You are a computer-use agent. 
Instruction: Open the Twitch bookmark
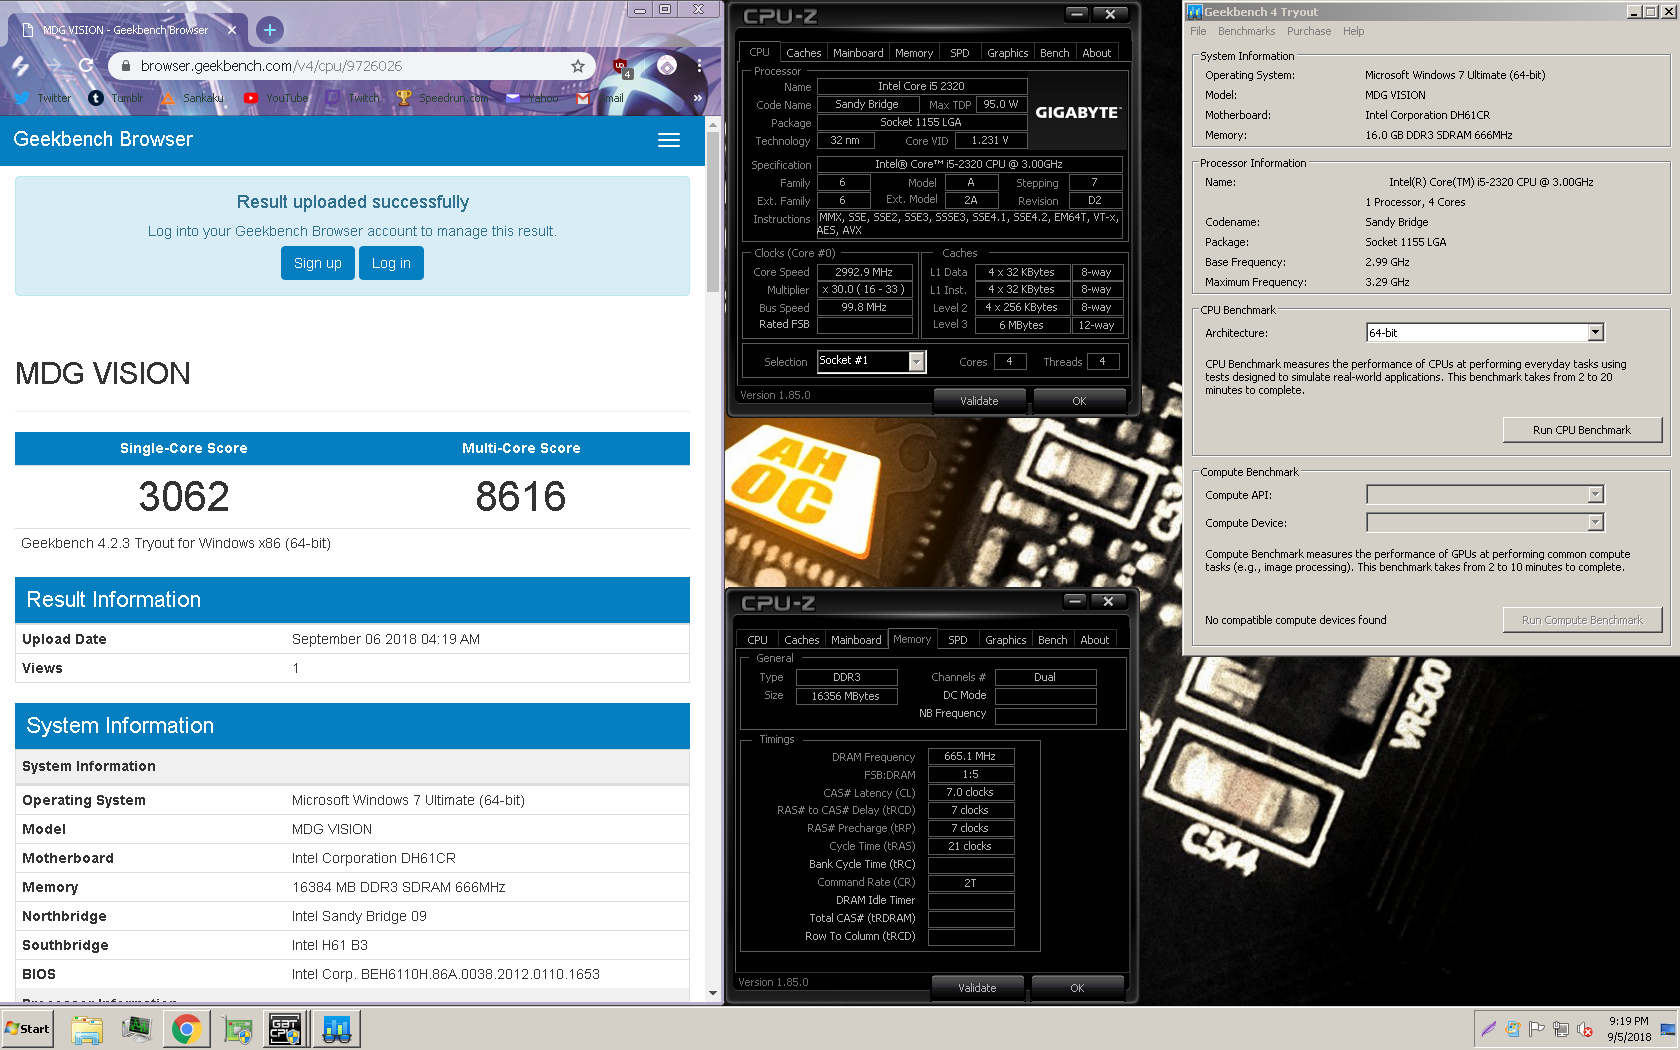[352, 98]
